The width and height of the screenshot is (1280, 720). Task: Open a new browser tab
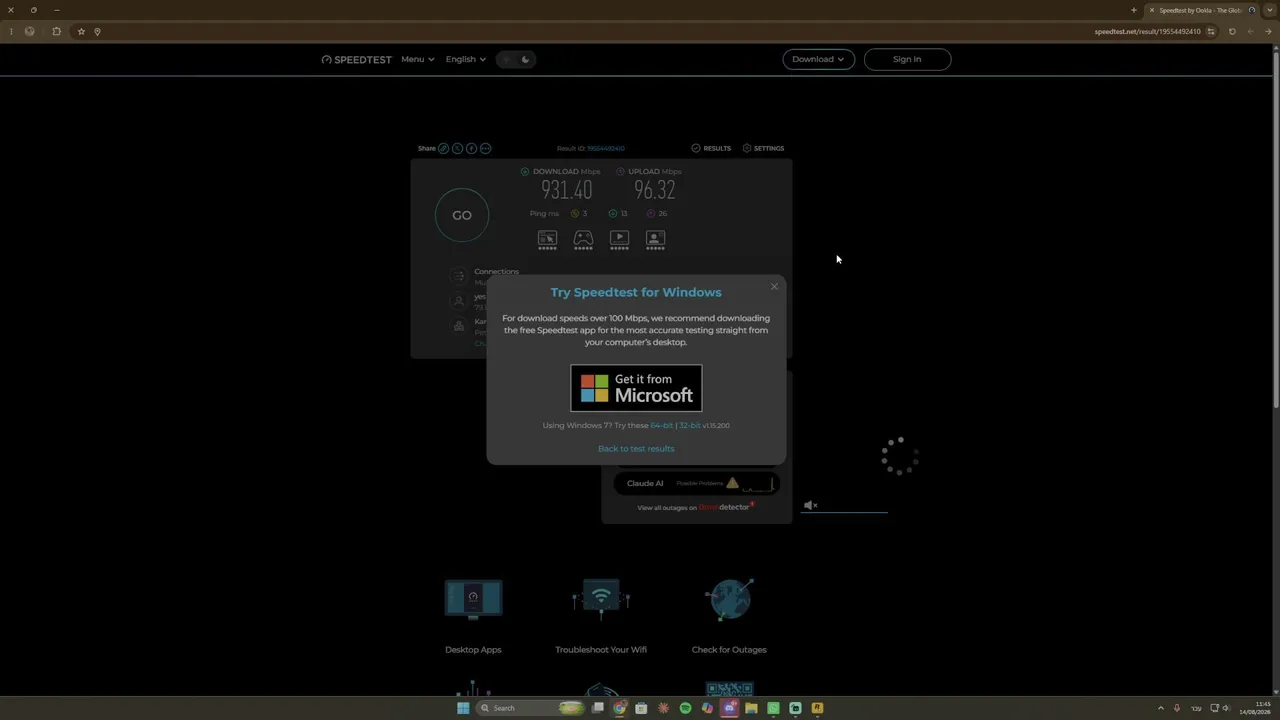pyautogui.click(x=1134, y=10)
